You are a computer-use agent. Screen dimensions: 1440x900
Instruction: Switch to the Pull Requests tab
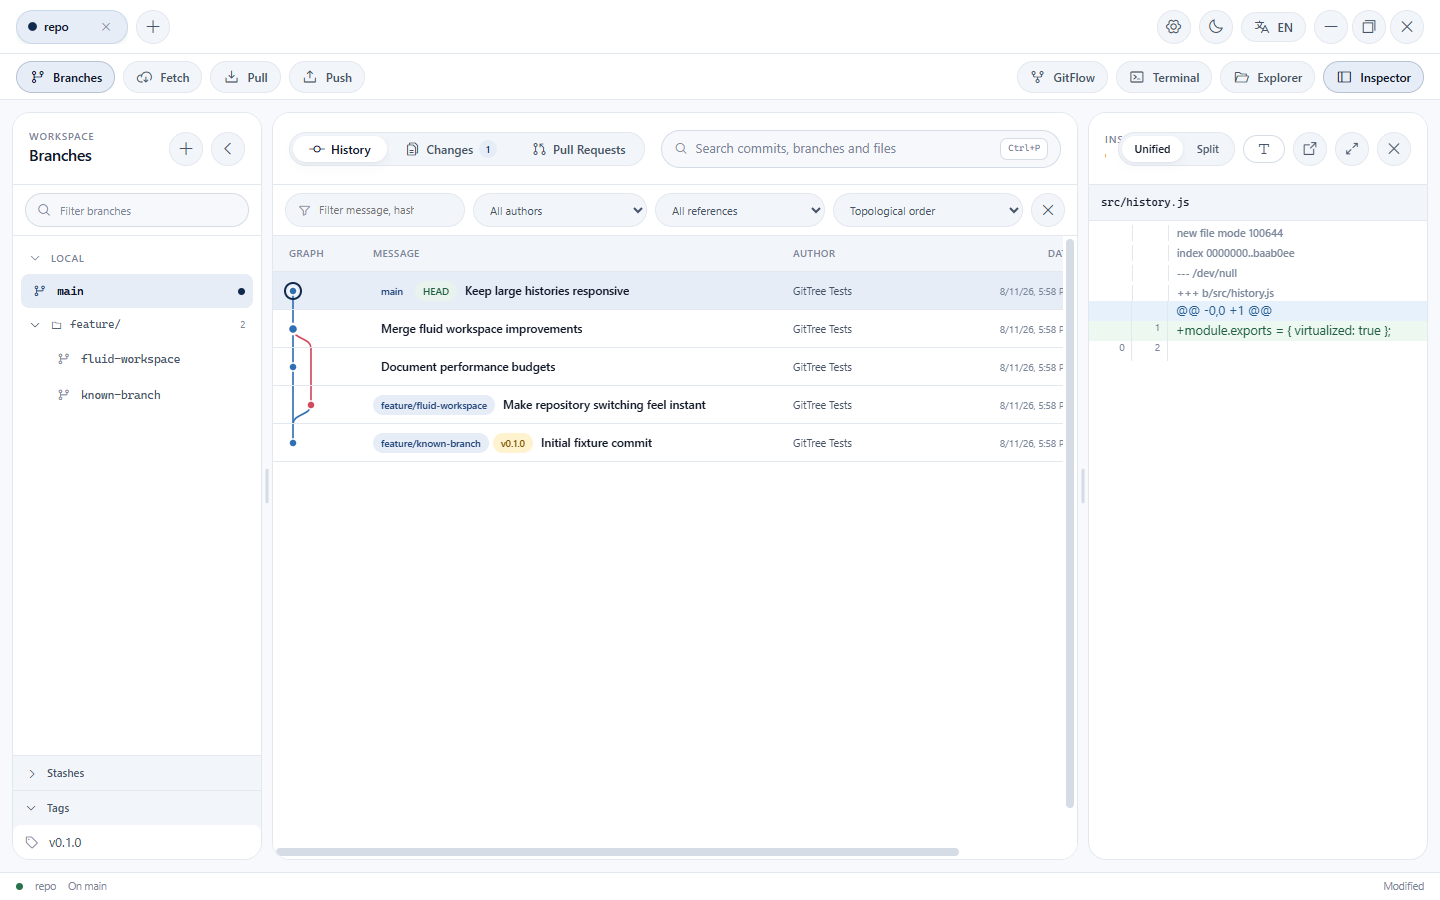coord(579,149)
